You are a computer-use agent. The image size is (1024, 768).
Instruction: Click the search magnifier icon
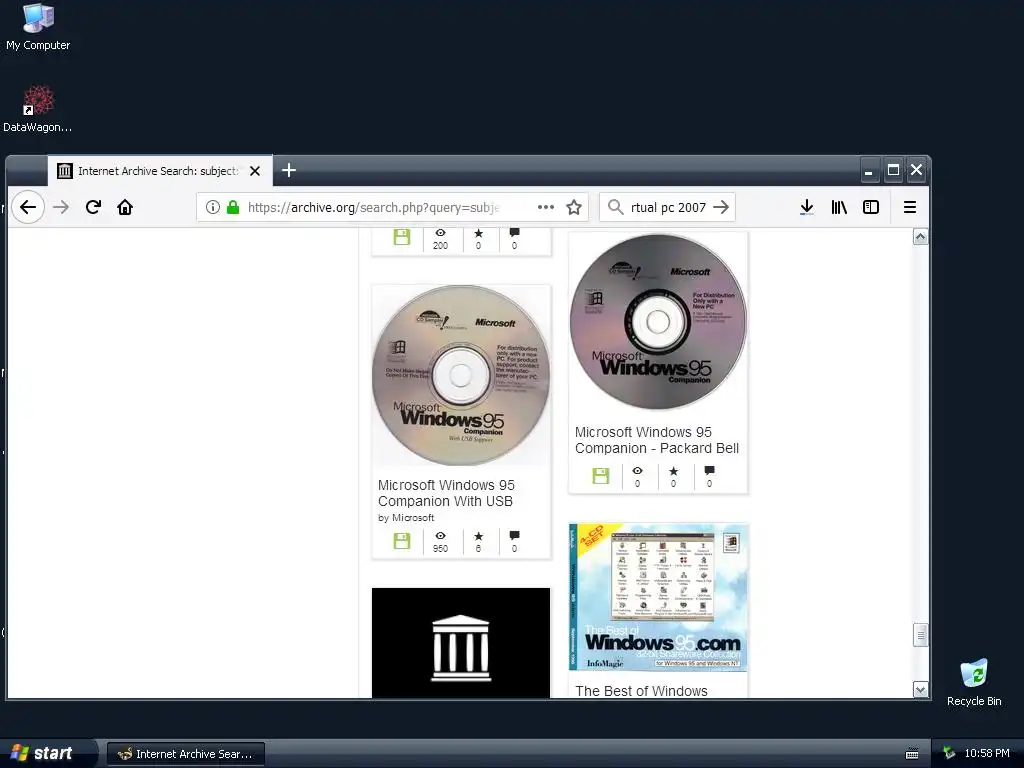pyautogui.click(x=615, y=207)
